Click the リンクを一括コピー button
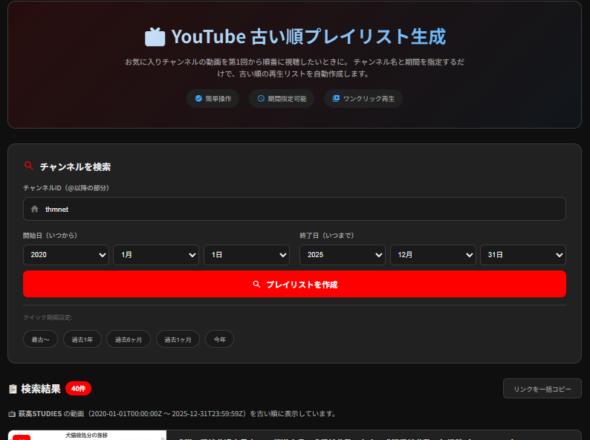Screen dimensions: 590x440 542,389
